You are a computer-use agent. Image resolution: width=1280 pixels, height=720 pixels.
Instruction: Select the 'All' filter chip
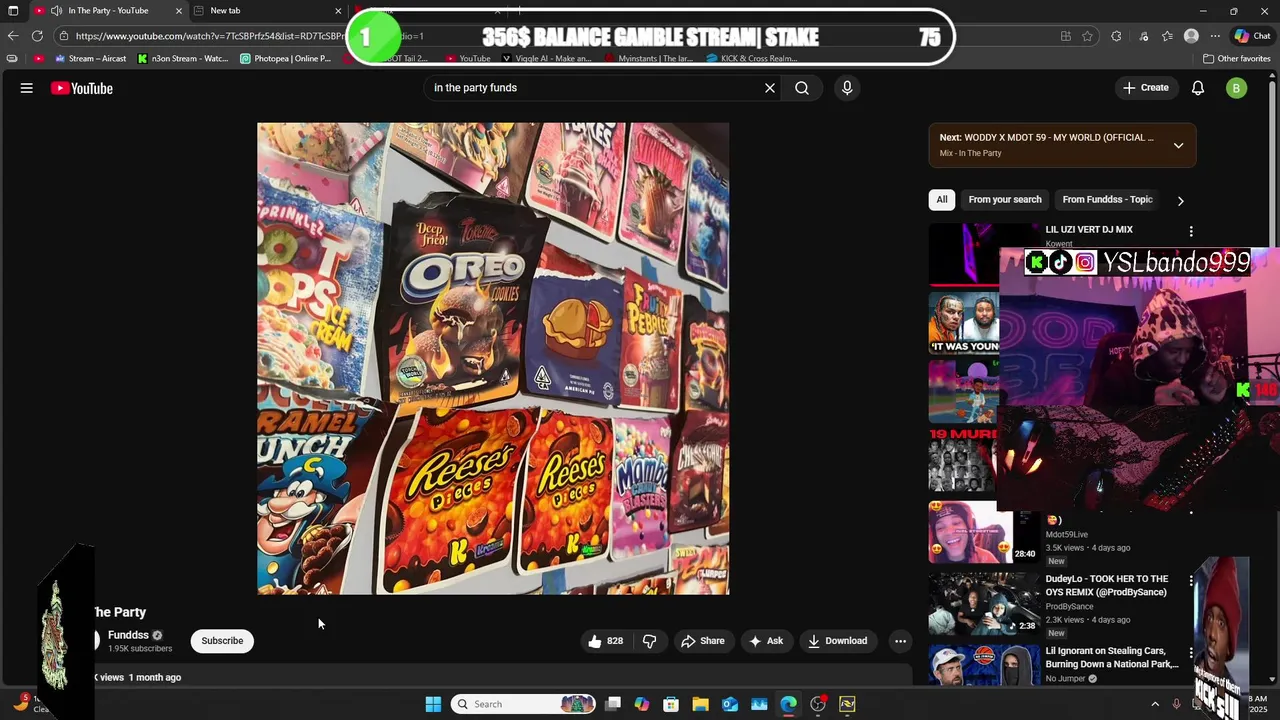tap(941, 200)
